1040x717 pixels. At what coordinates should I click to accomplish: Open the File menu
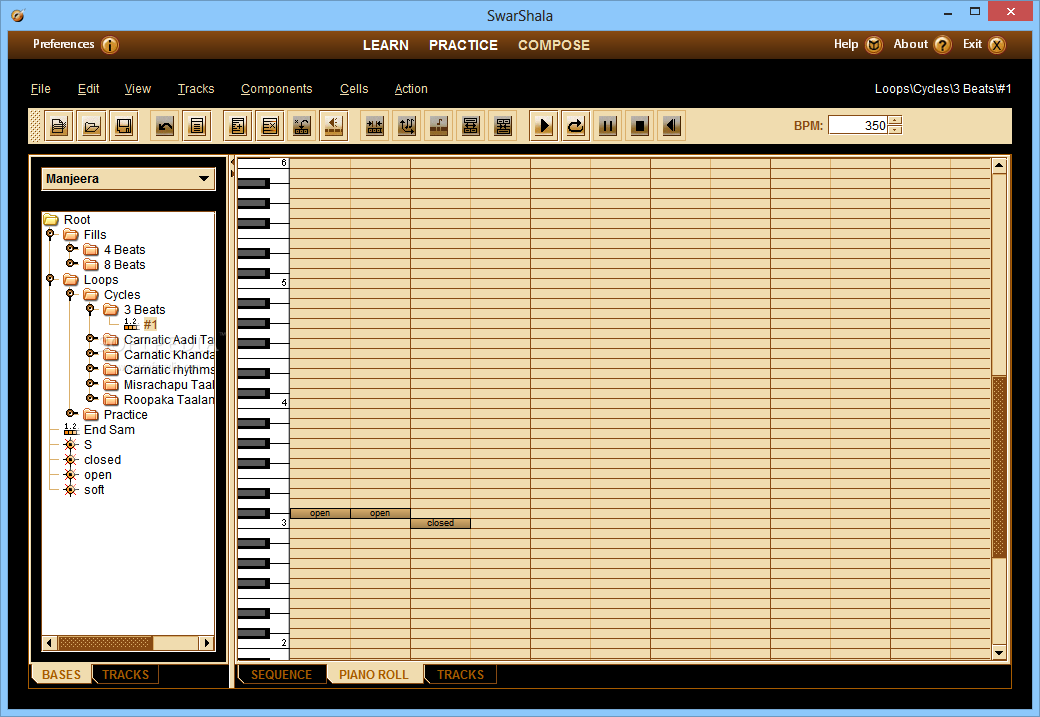(x=40, y=89)
